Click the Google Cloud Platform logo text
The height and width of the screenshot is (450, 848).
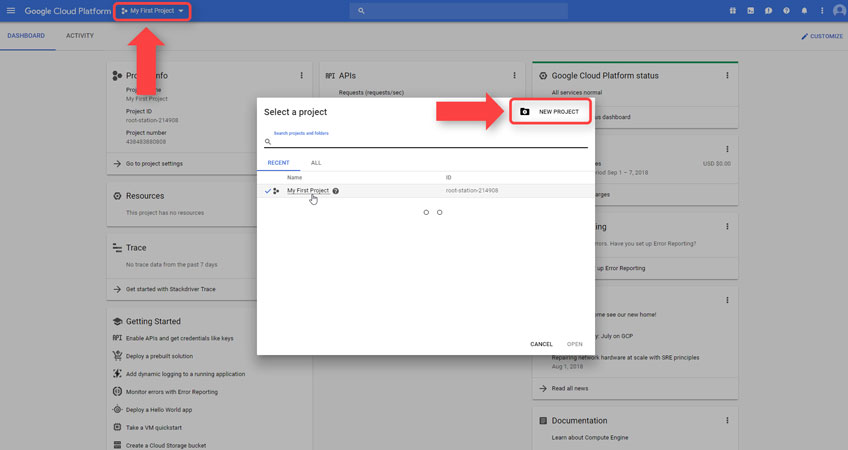[x=68, y=11]
